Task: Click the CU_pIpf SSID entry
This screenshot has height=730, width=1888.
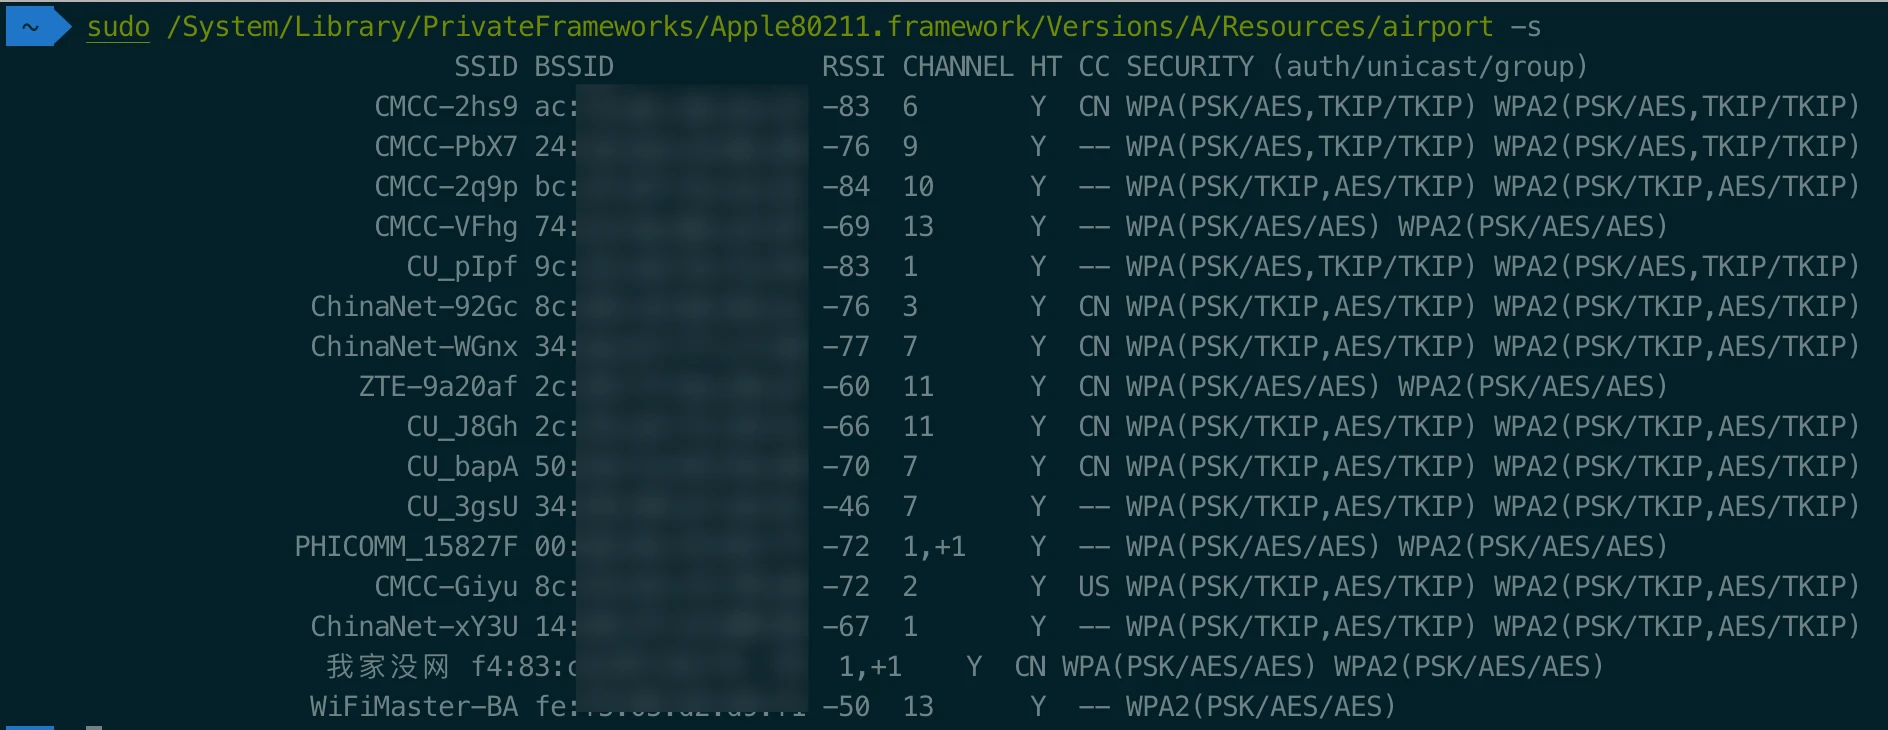Action: tap(462, 267)
